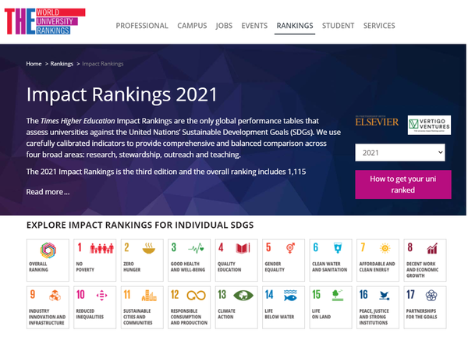This screenshot has height=362, width=468.
Task: Go to the Jobs menu item
Action: point(224,26)
